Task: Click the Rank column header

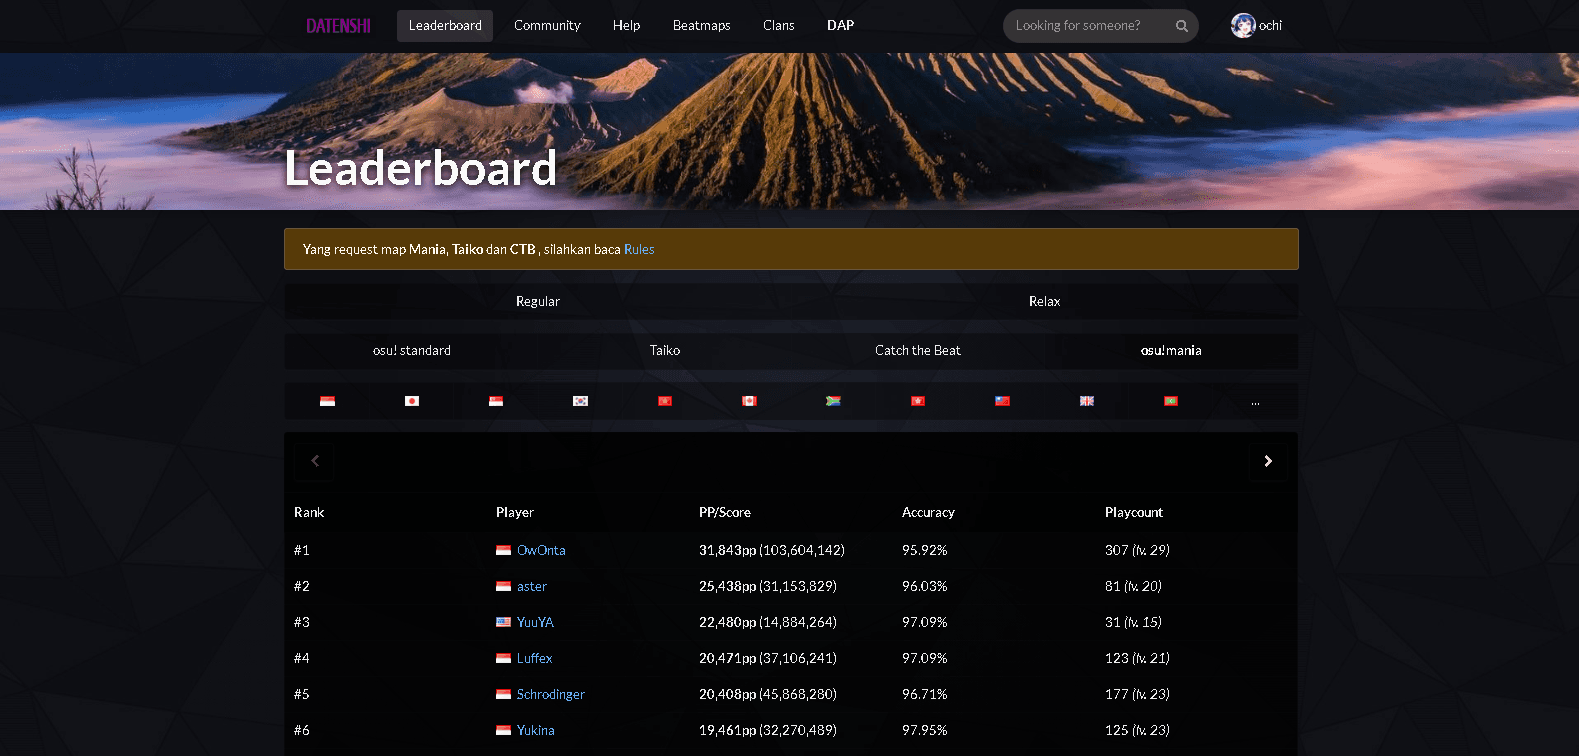Action: pos(309,512)
